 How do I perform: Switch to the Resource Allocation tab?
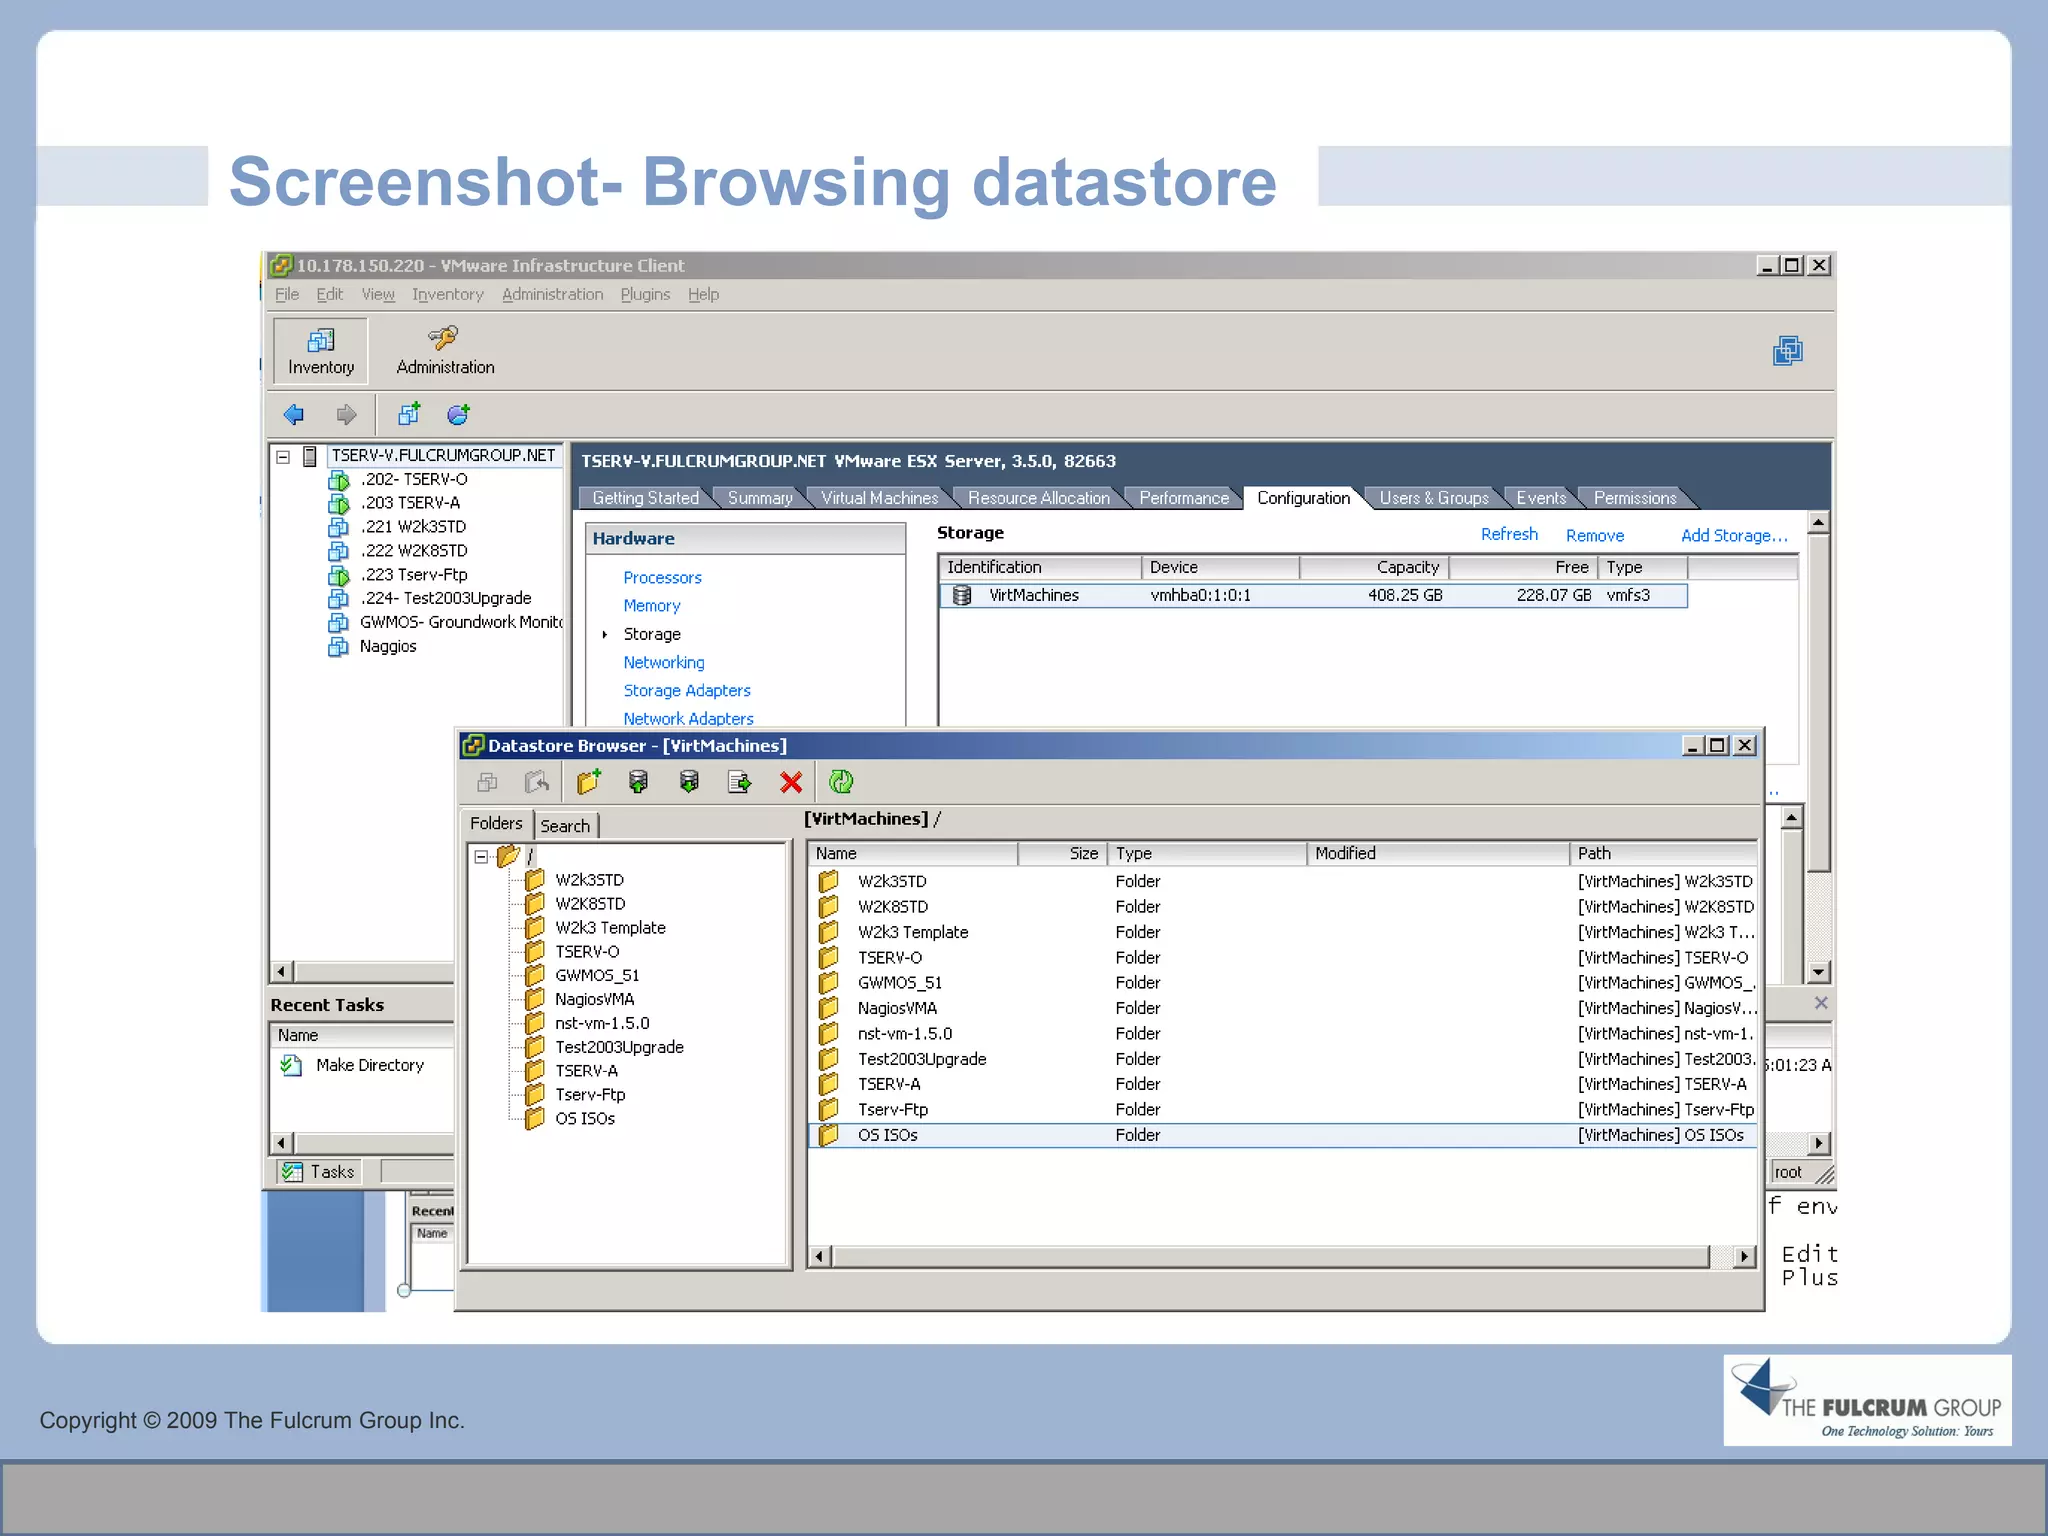1038,498
